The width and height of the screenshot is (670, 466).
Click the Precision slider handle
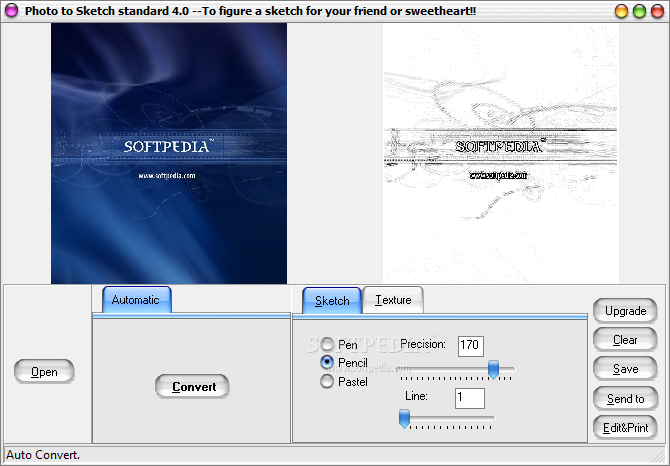pyautogui.click(x=494, y=369)
